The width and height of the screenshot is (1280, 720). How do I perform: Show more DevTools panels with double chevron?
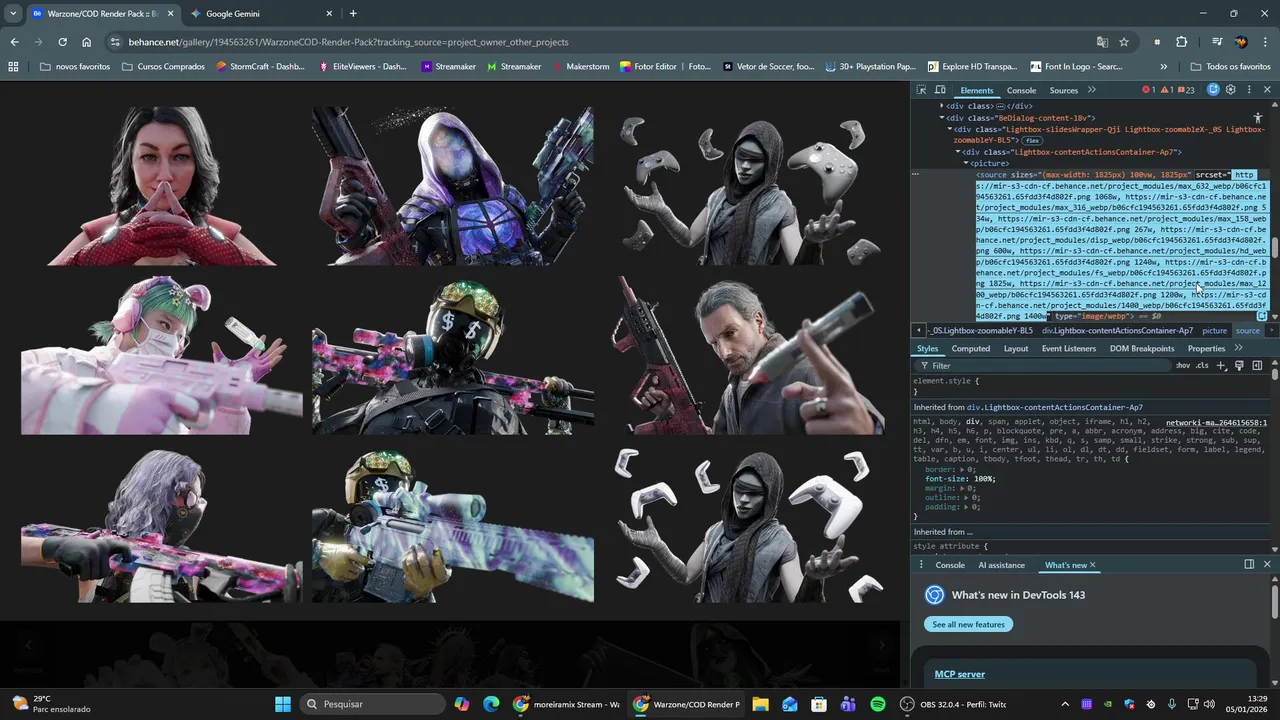click(x=1091, y=90)
